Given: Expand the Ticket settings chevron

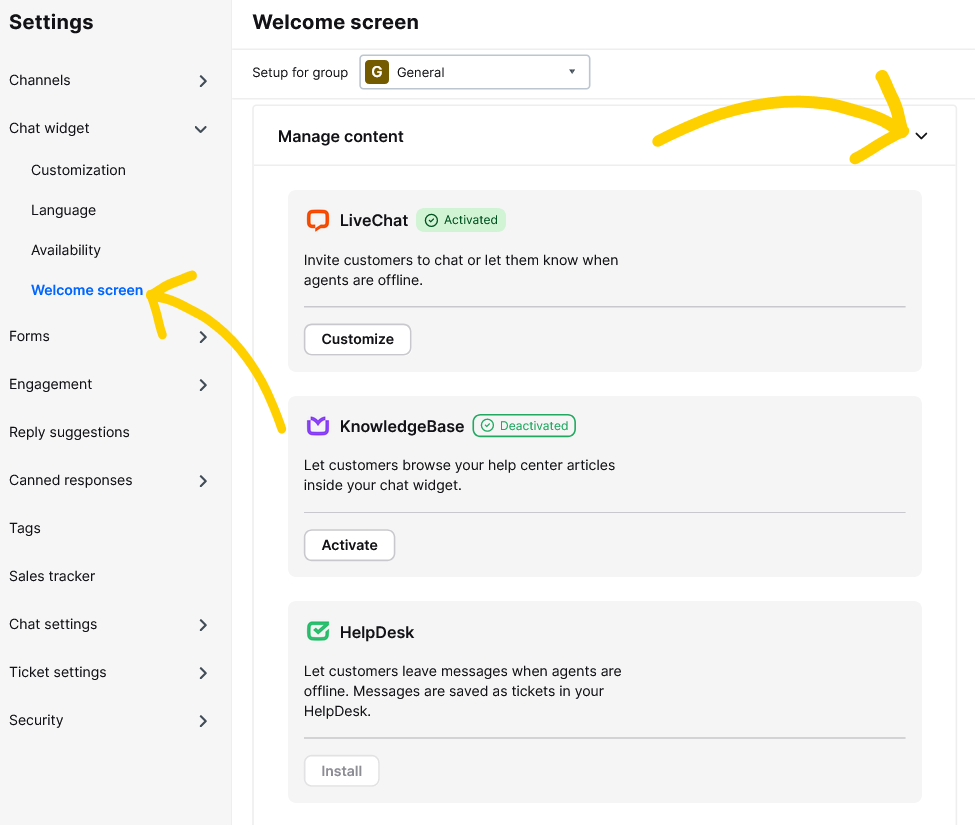Looking at the screenshot, I should [203, 673].
